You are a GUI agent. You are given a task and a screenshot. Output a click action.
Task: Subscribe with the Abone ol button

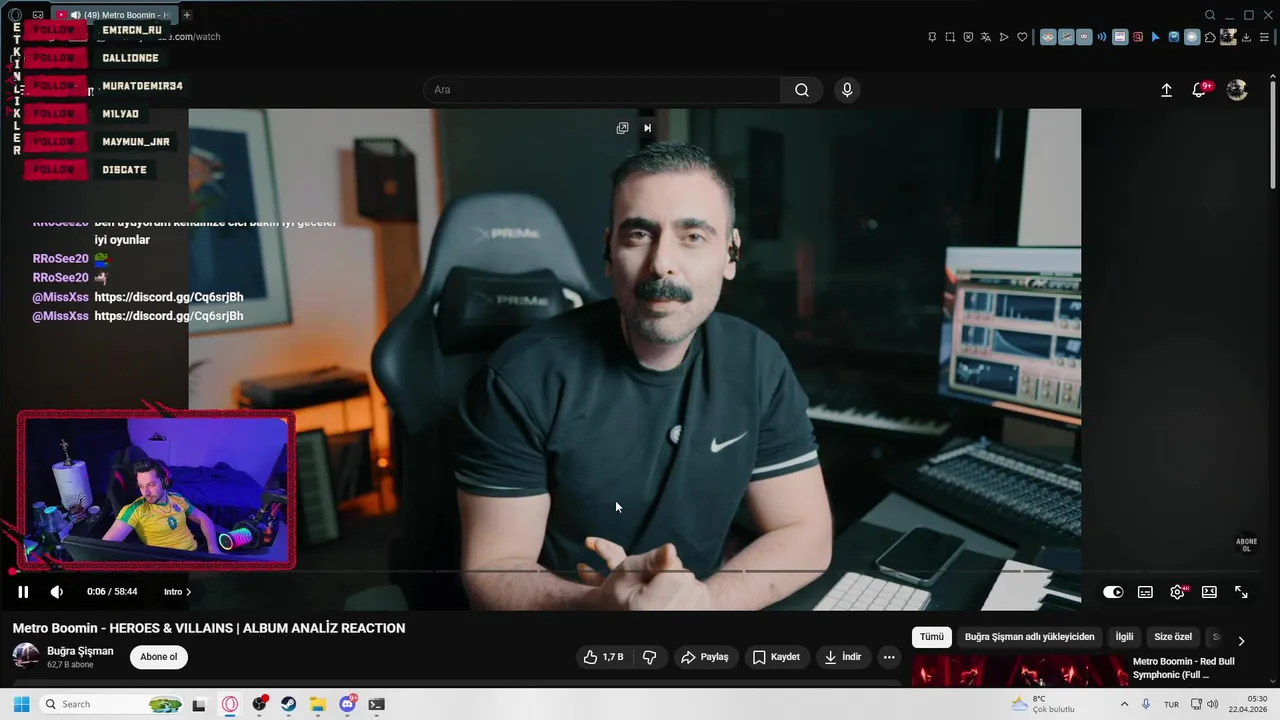[x=159, y=657]
